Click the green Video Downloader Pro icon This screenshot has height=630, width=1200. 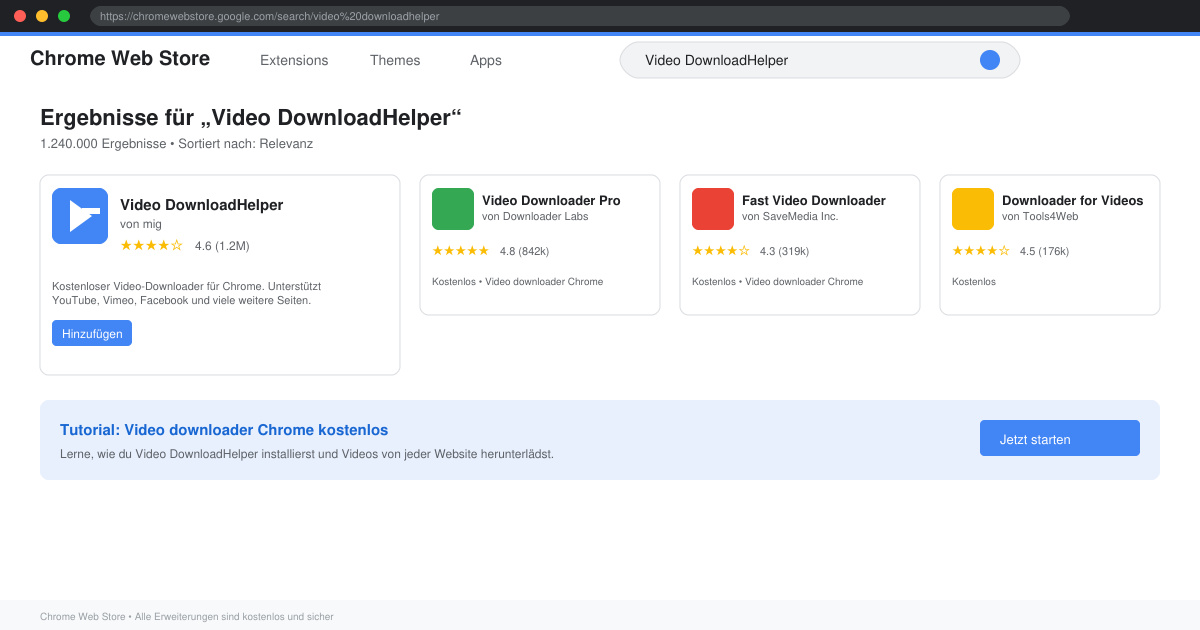[x=453, y=209]
